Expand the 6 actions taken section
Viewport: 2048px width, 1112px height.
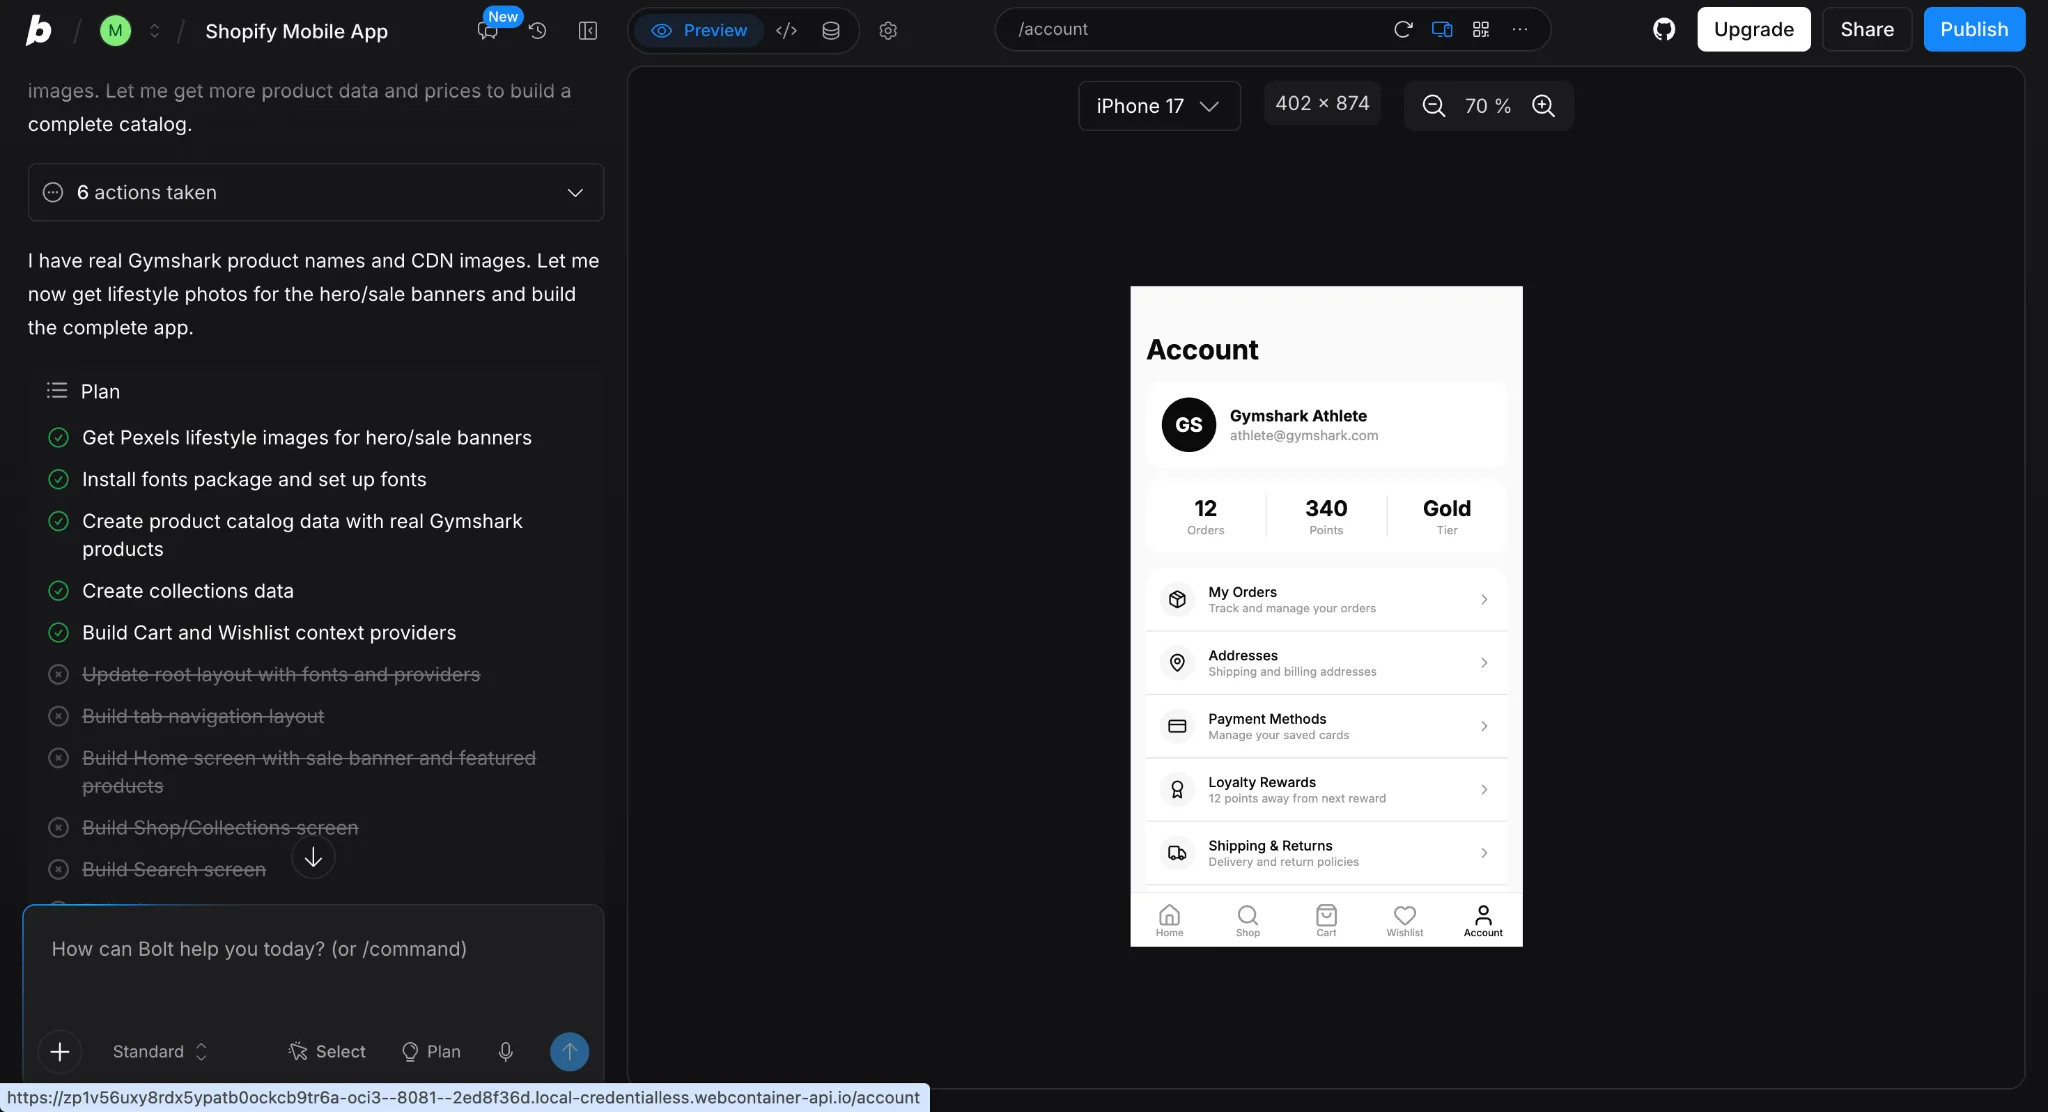[316, 193]
